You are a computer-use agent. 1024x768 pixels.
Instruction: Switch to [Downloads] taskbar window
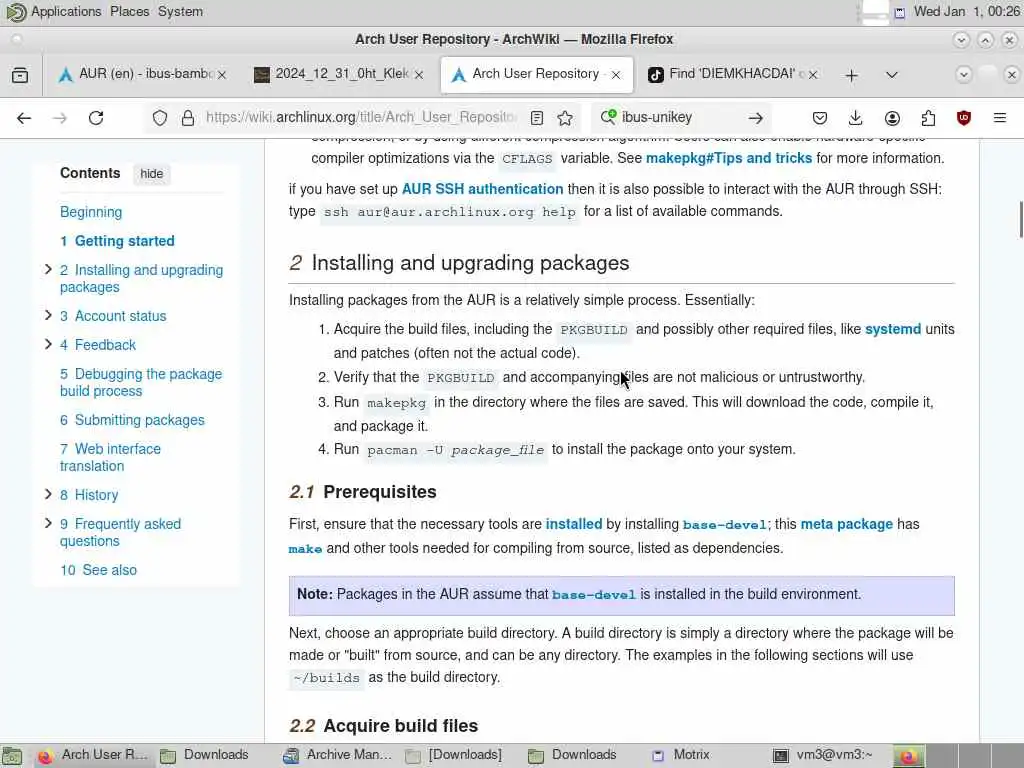click(454, 756)
